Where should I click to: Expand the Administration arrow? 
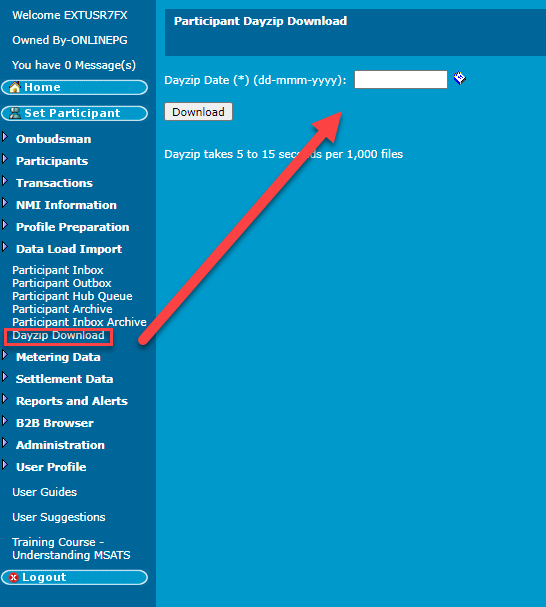click(5, 443)
